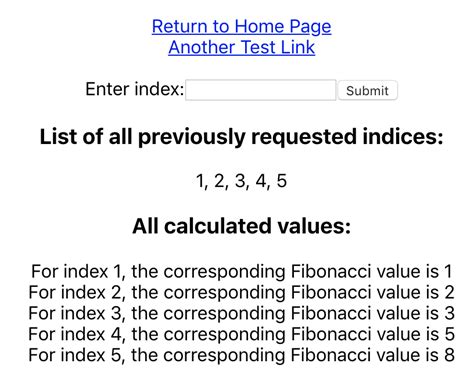The height and width of the screenshot is (374, 474).
Task: Open the Return to Home Page link
Action: 241,26
